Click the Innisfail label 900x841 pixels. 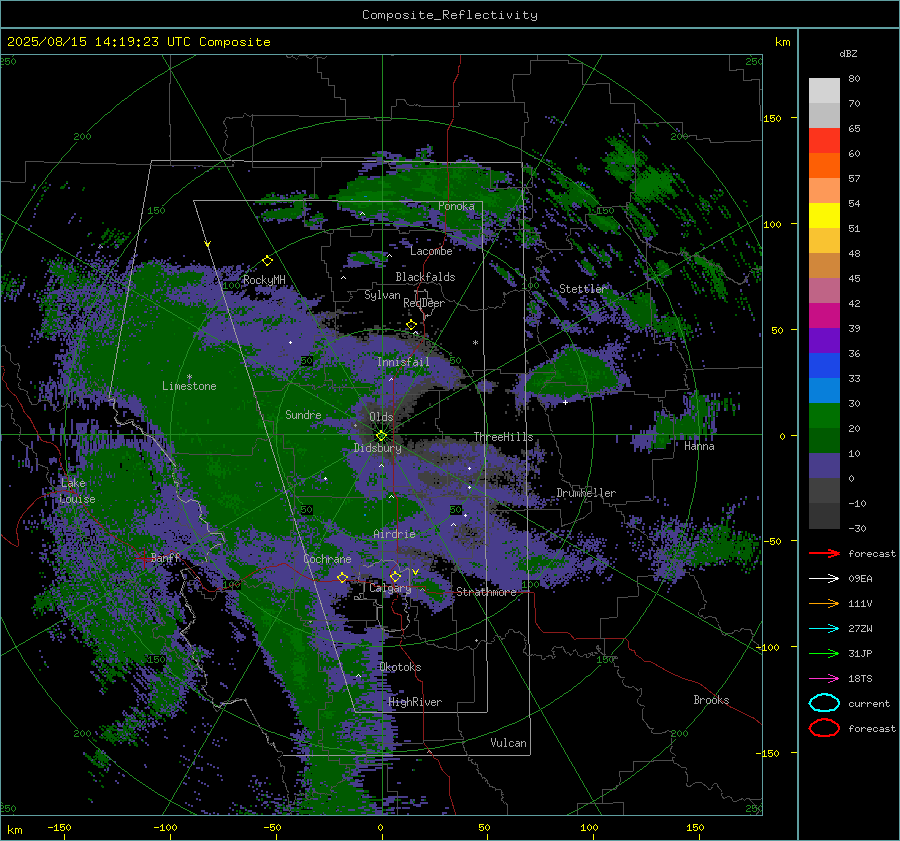(x=403, y=362)
